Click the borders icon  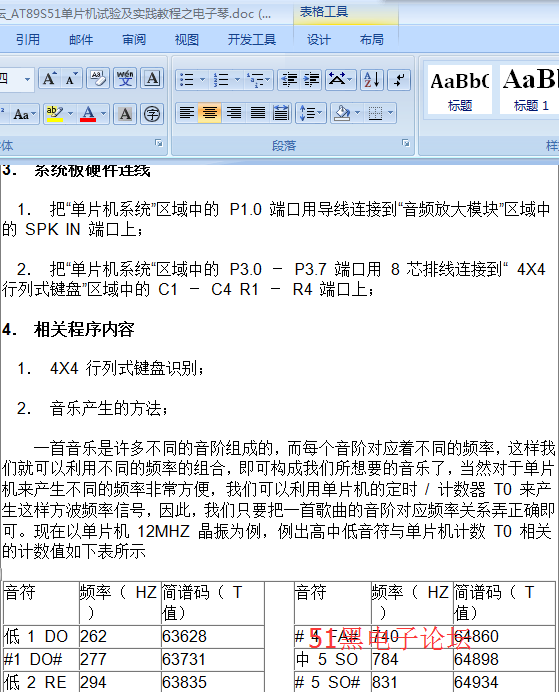[375, 113]
